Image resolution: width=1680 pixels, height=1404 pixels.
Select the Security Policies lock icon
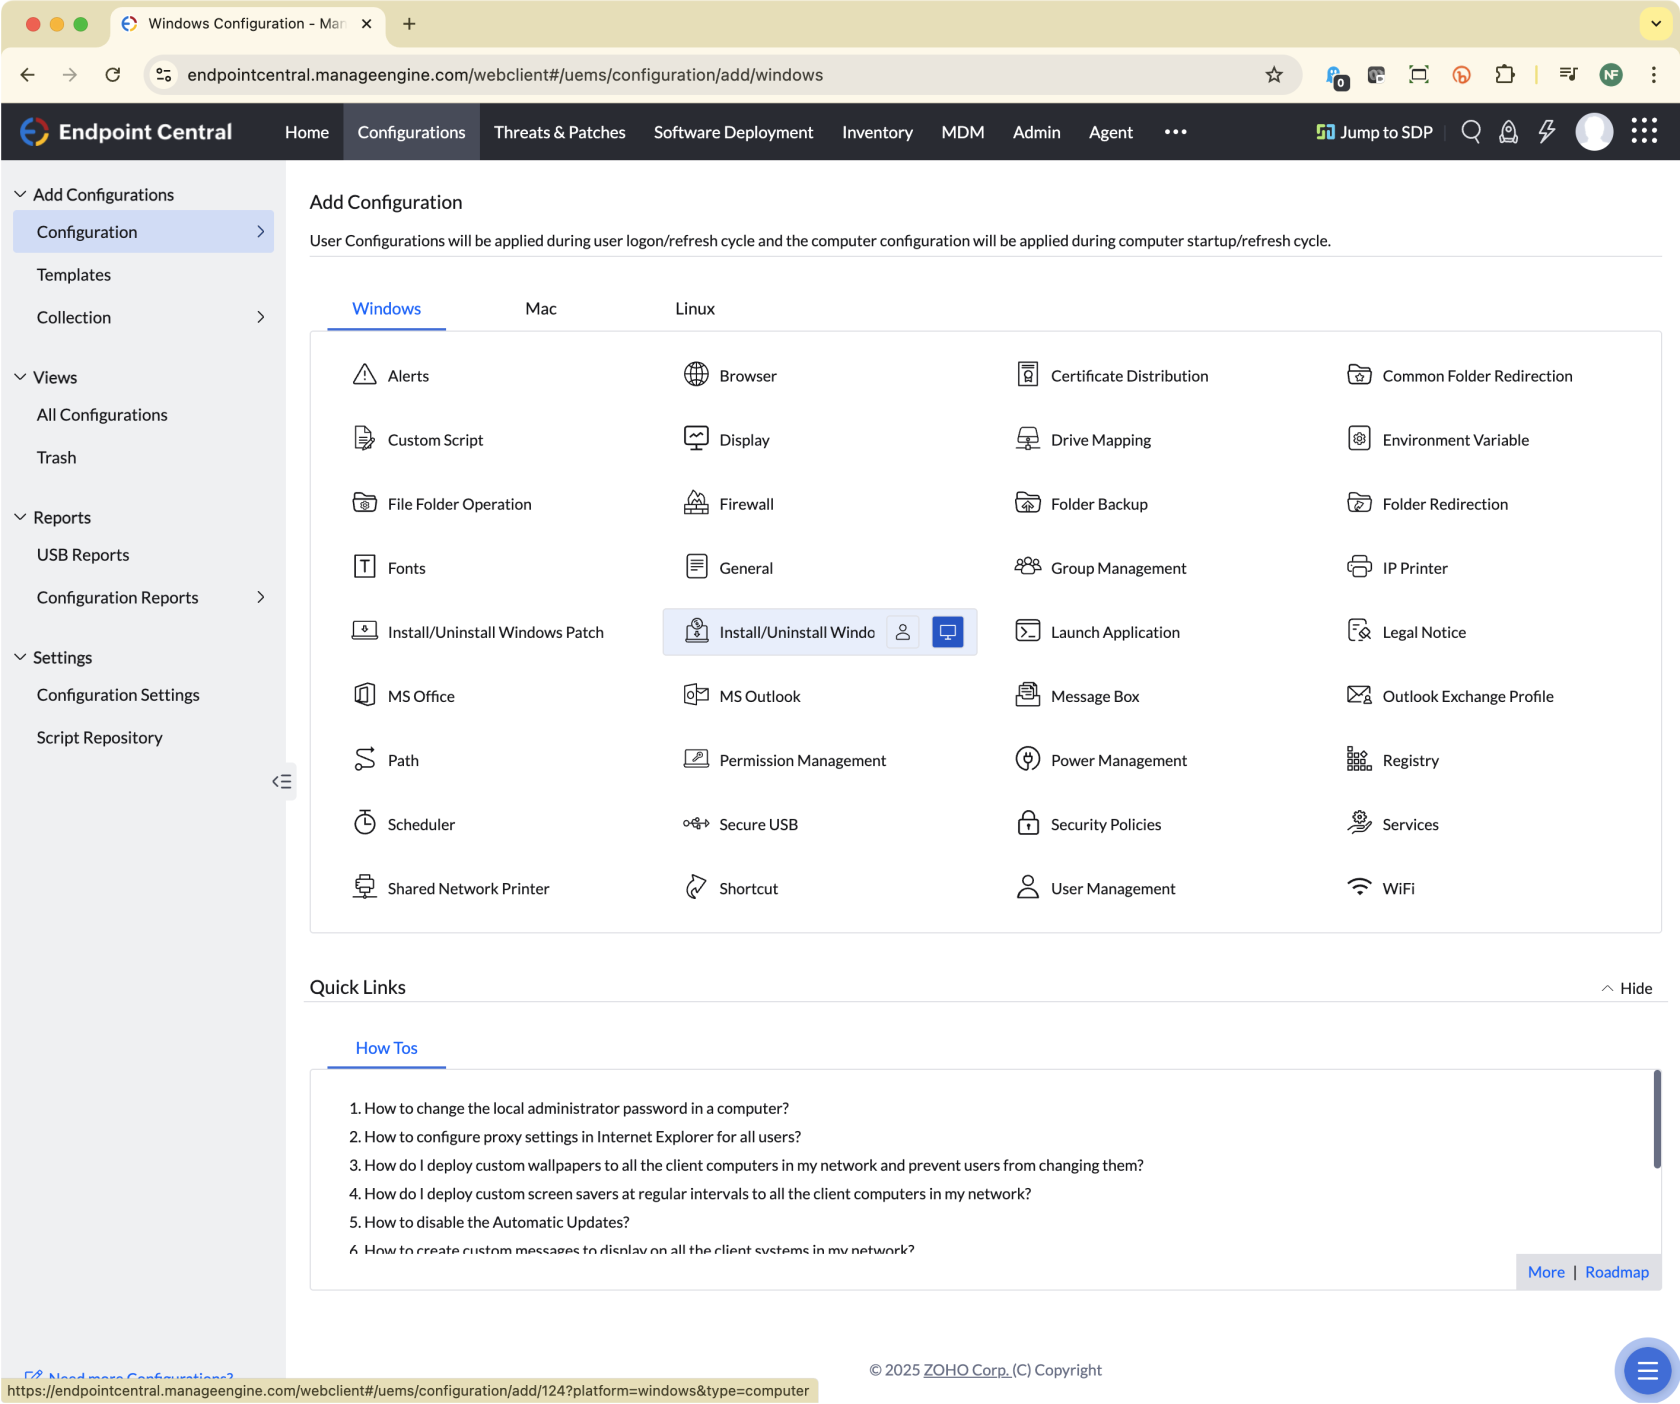pos(1028,823)
